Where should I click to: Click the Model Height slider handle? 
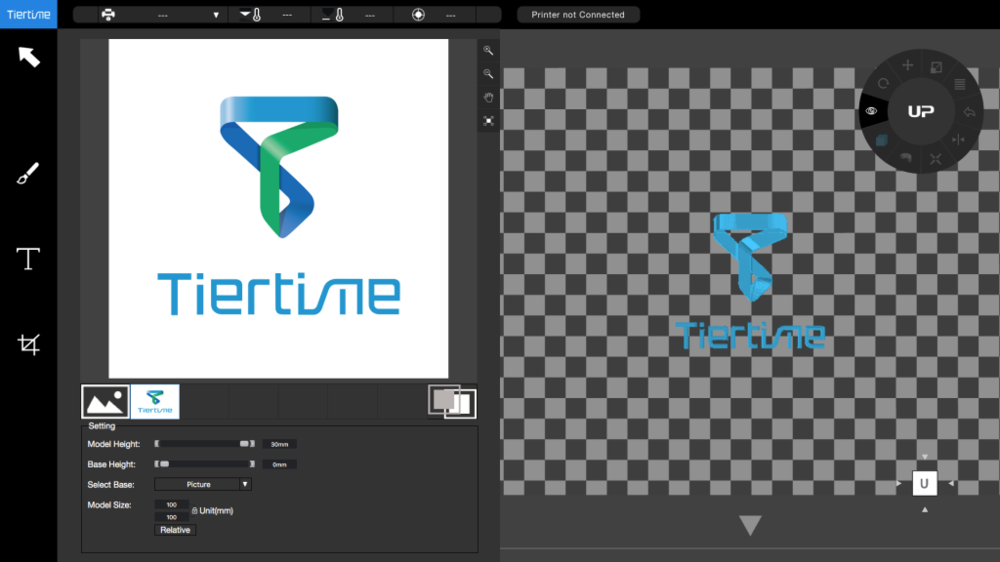point(244,444)
